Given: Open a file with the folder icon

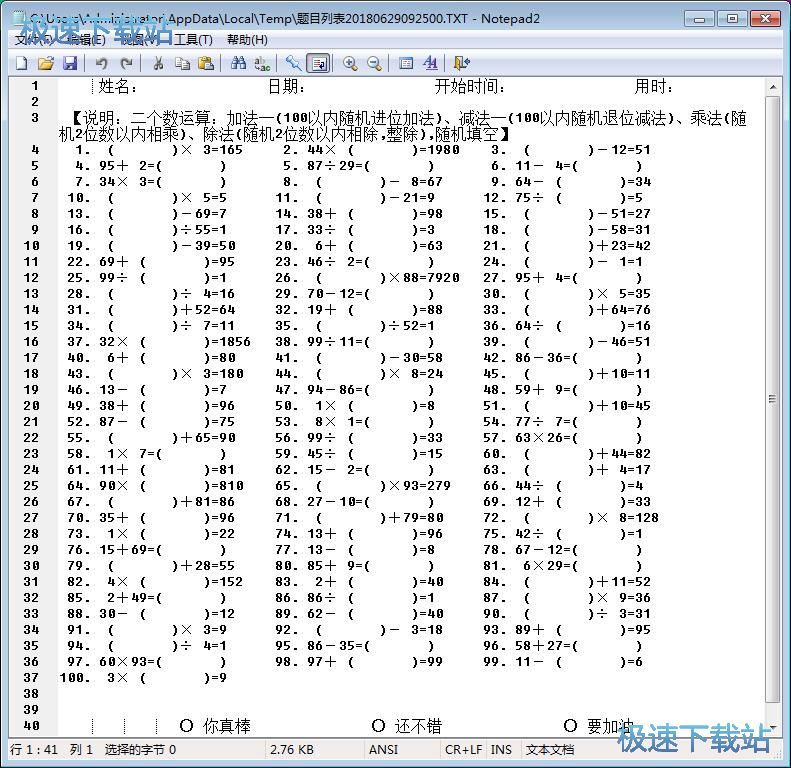Looking at the screenshot, I should click(x=46, y=63).
